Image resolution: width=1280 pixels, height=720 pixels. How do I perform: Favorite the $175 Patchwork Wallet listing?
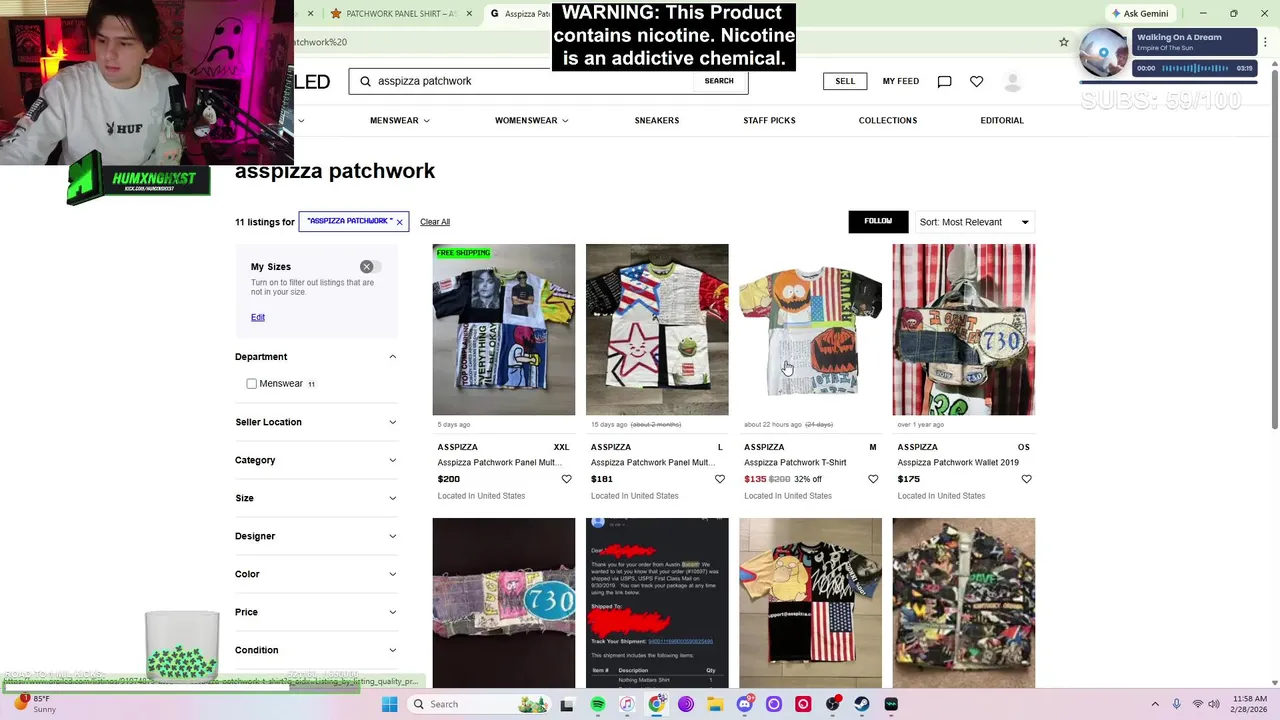click(x=1026, y=479)
